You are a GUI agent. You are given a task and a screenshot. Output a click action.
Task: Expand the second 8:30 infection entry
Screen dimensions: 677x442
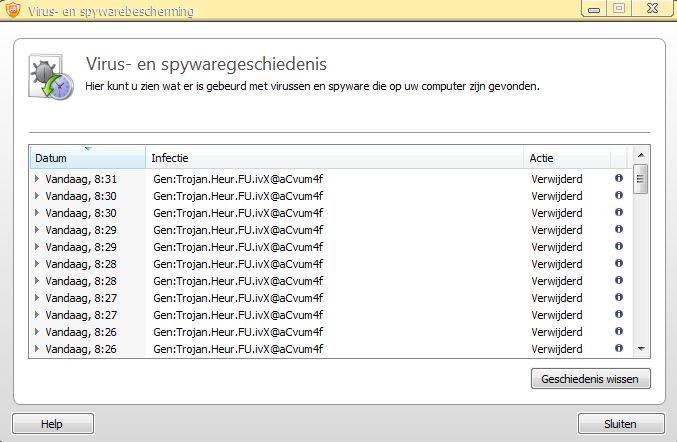pos(38,213)
